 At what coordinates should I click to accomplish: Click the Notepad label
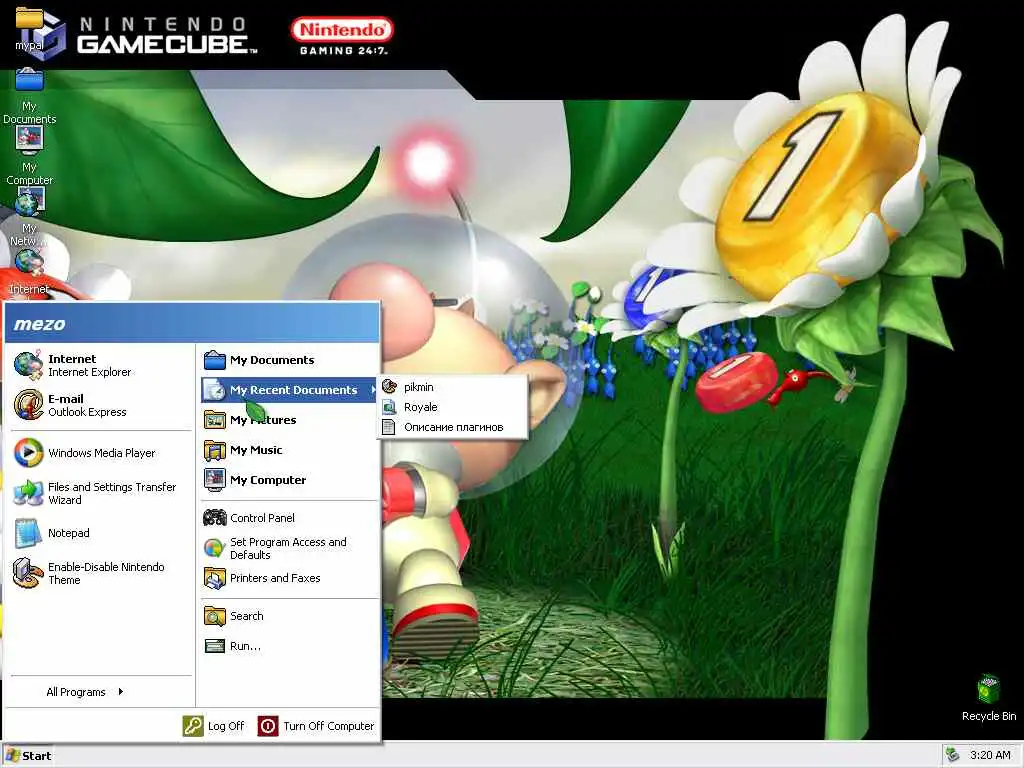[x=69, y=533]
